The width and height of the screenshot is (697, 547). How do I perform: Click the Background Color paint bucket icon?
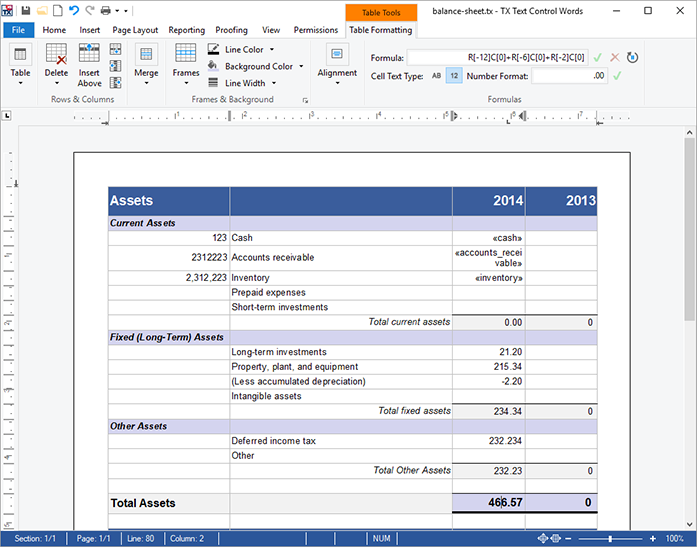pyautogui.click(x=213, y=66)
